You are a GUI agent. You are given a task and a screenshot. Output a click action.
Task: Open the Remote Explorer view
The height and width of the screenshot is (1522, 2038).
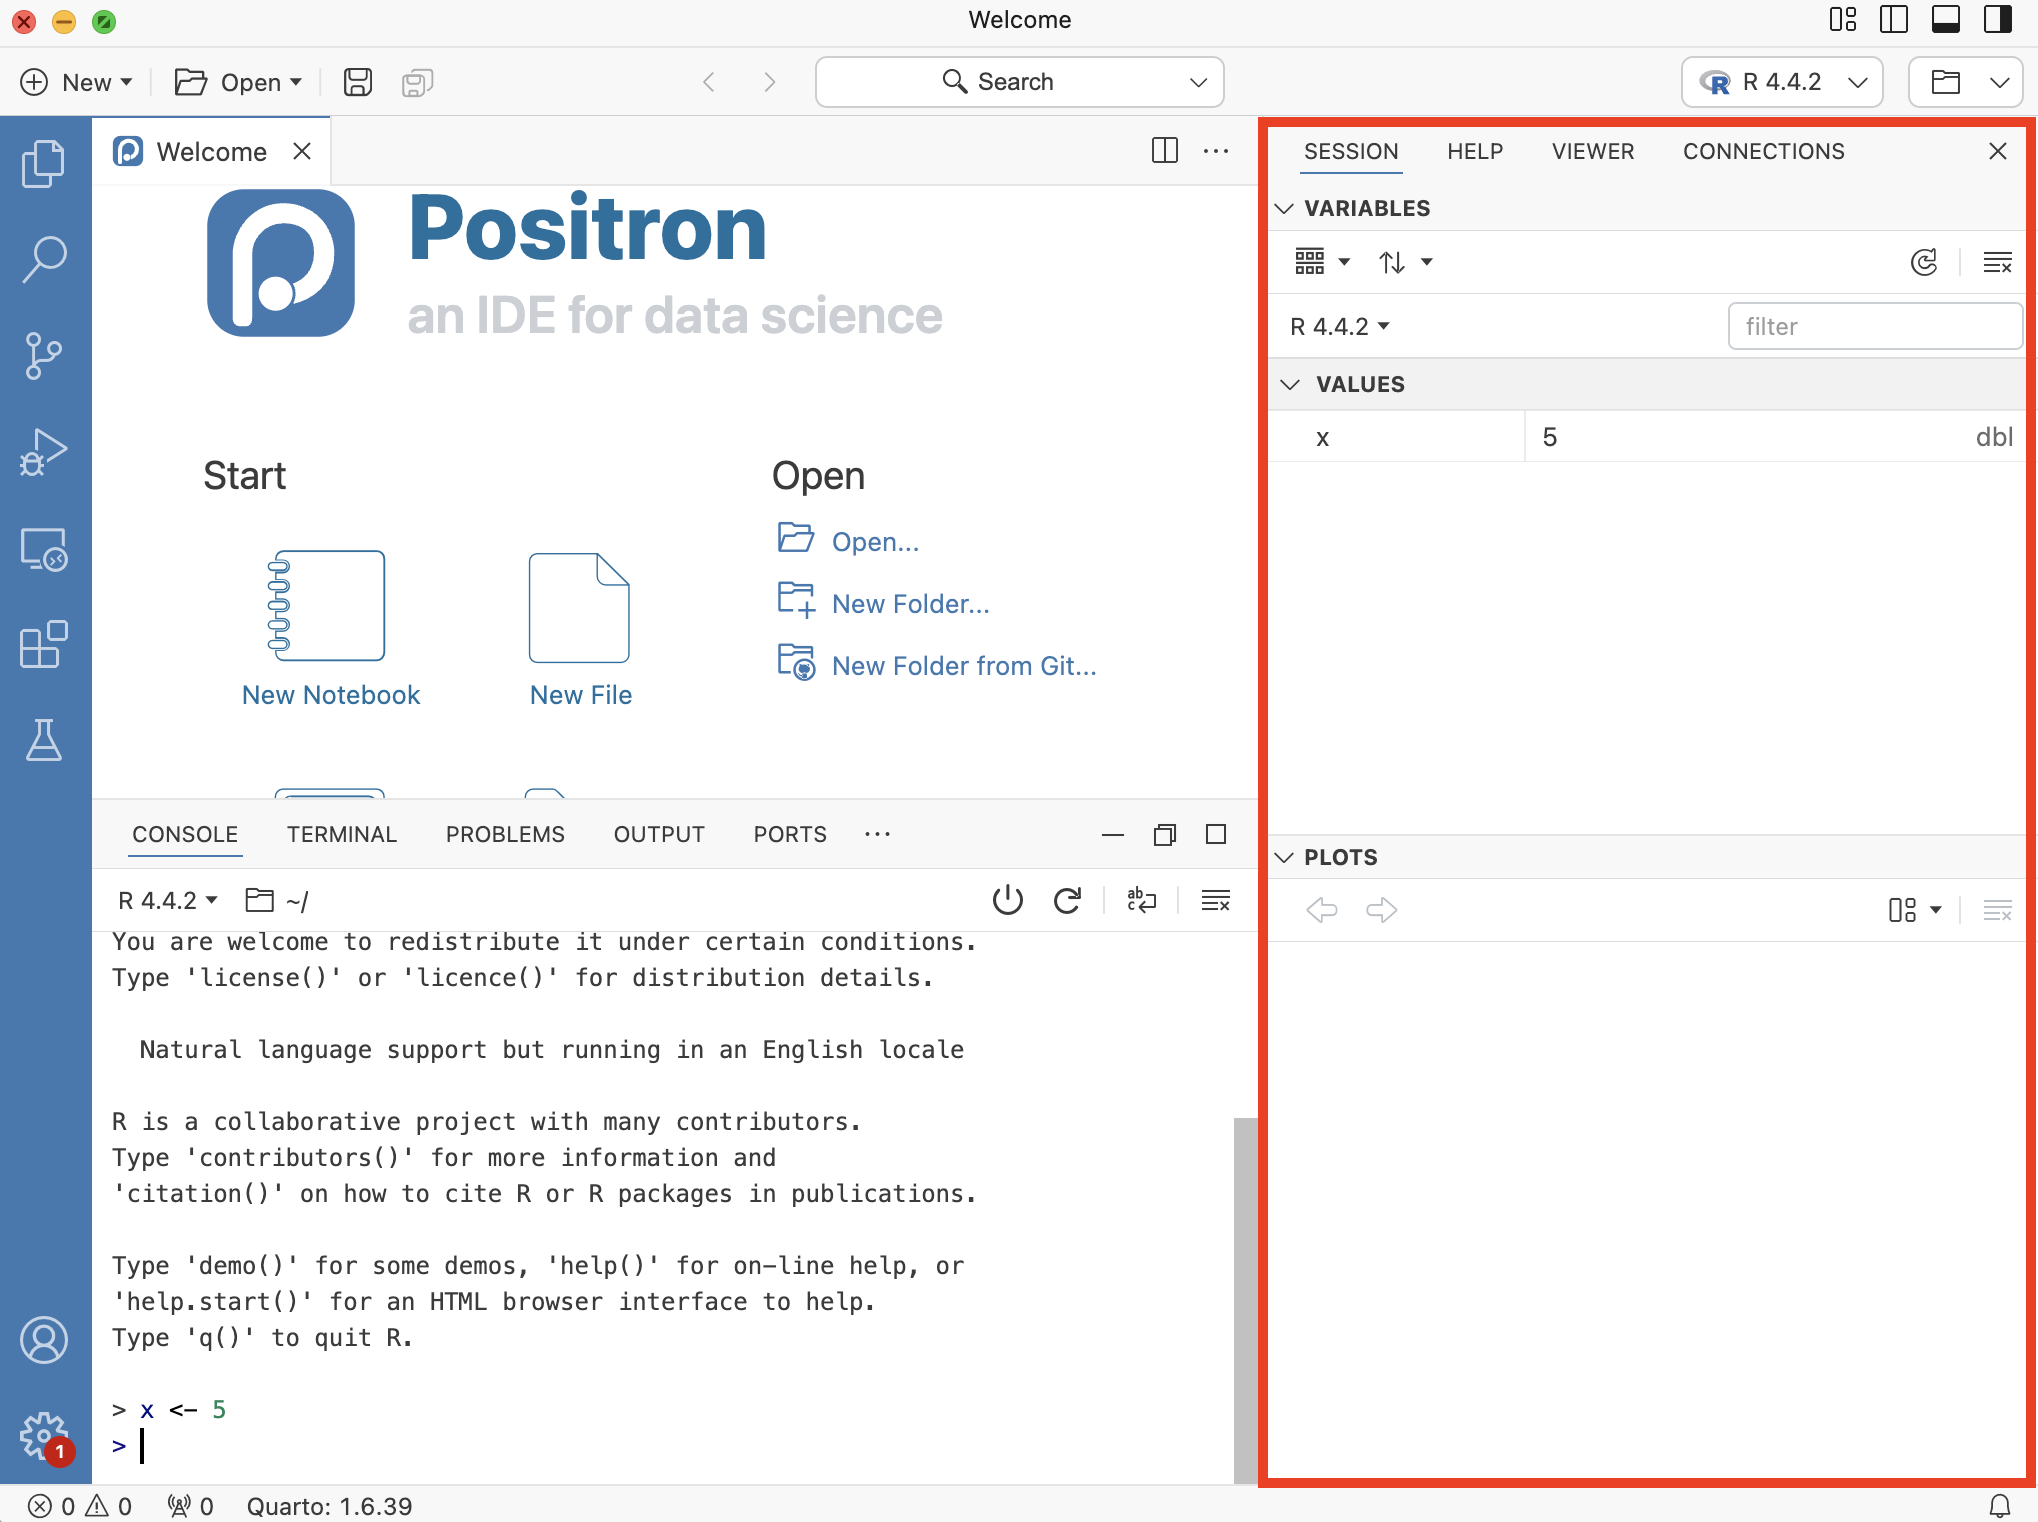tap(44, 549)
